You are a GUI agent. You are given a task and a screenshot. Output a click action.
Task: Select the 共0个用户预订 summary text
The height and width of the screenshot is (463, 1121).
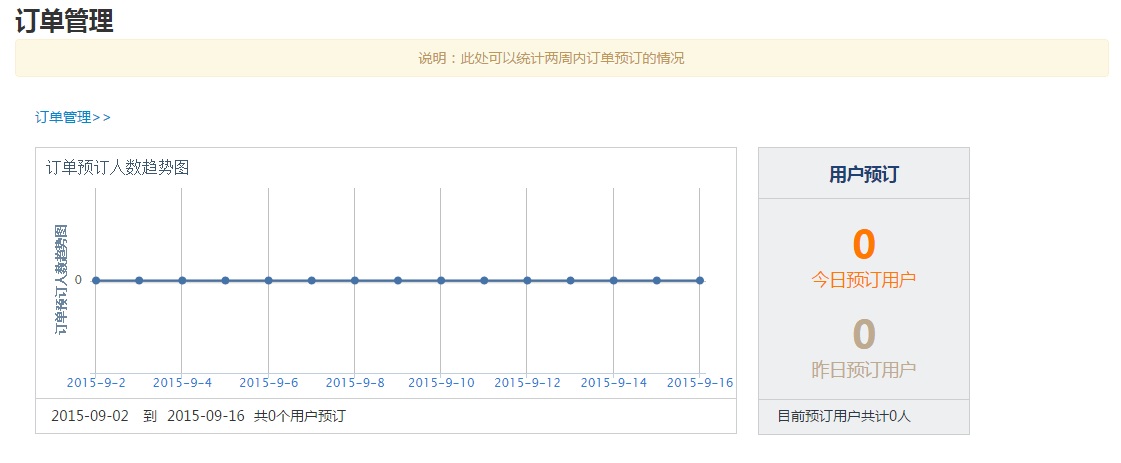point(300,416)
